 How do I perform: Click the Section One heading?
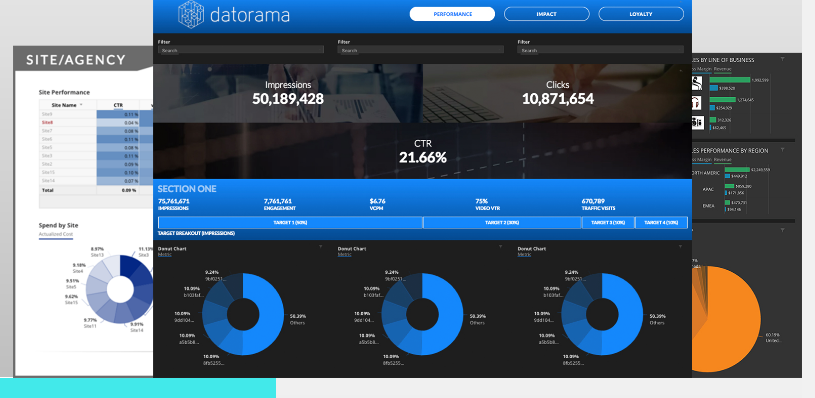[187, 189]
